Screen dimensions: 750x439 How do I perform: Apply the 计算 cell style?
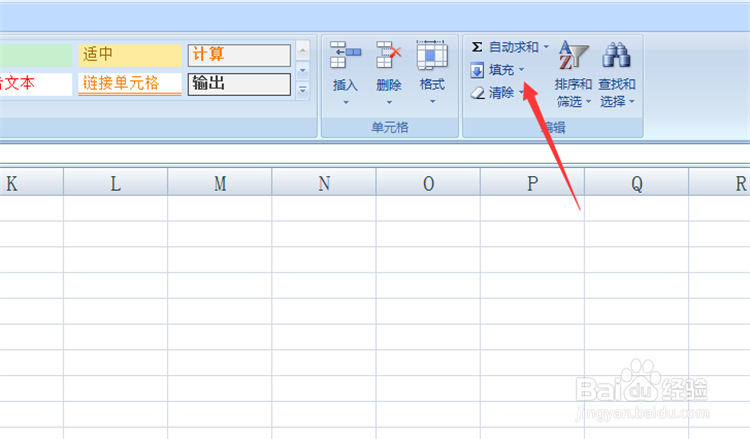point(239,55)
